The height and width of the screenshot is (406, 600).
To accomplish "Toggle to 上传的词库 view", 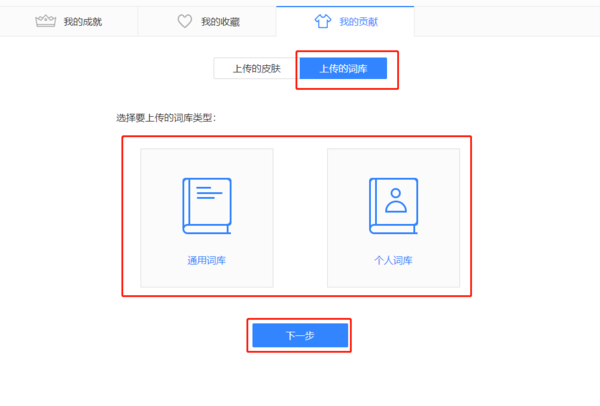I will tap(342, 69).
